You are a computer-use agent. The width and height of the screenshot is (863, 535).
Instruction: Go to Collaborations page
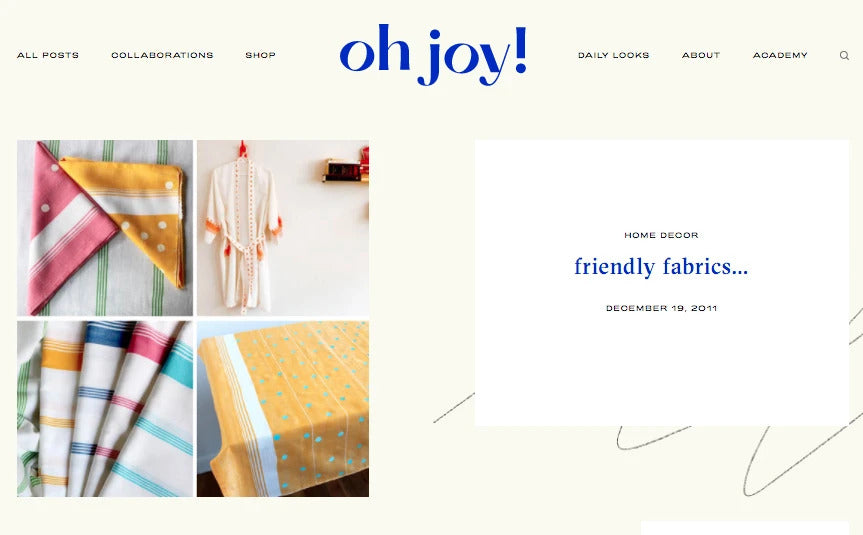pyautogui.click(x=162, y=55)
